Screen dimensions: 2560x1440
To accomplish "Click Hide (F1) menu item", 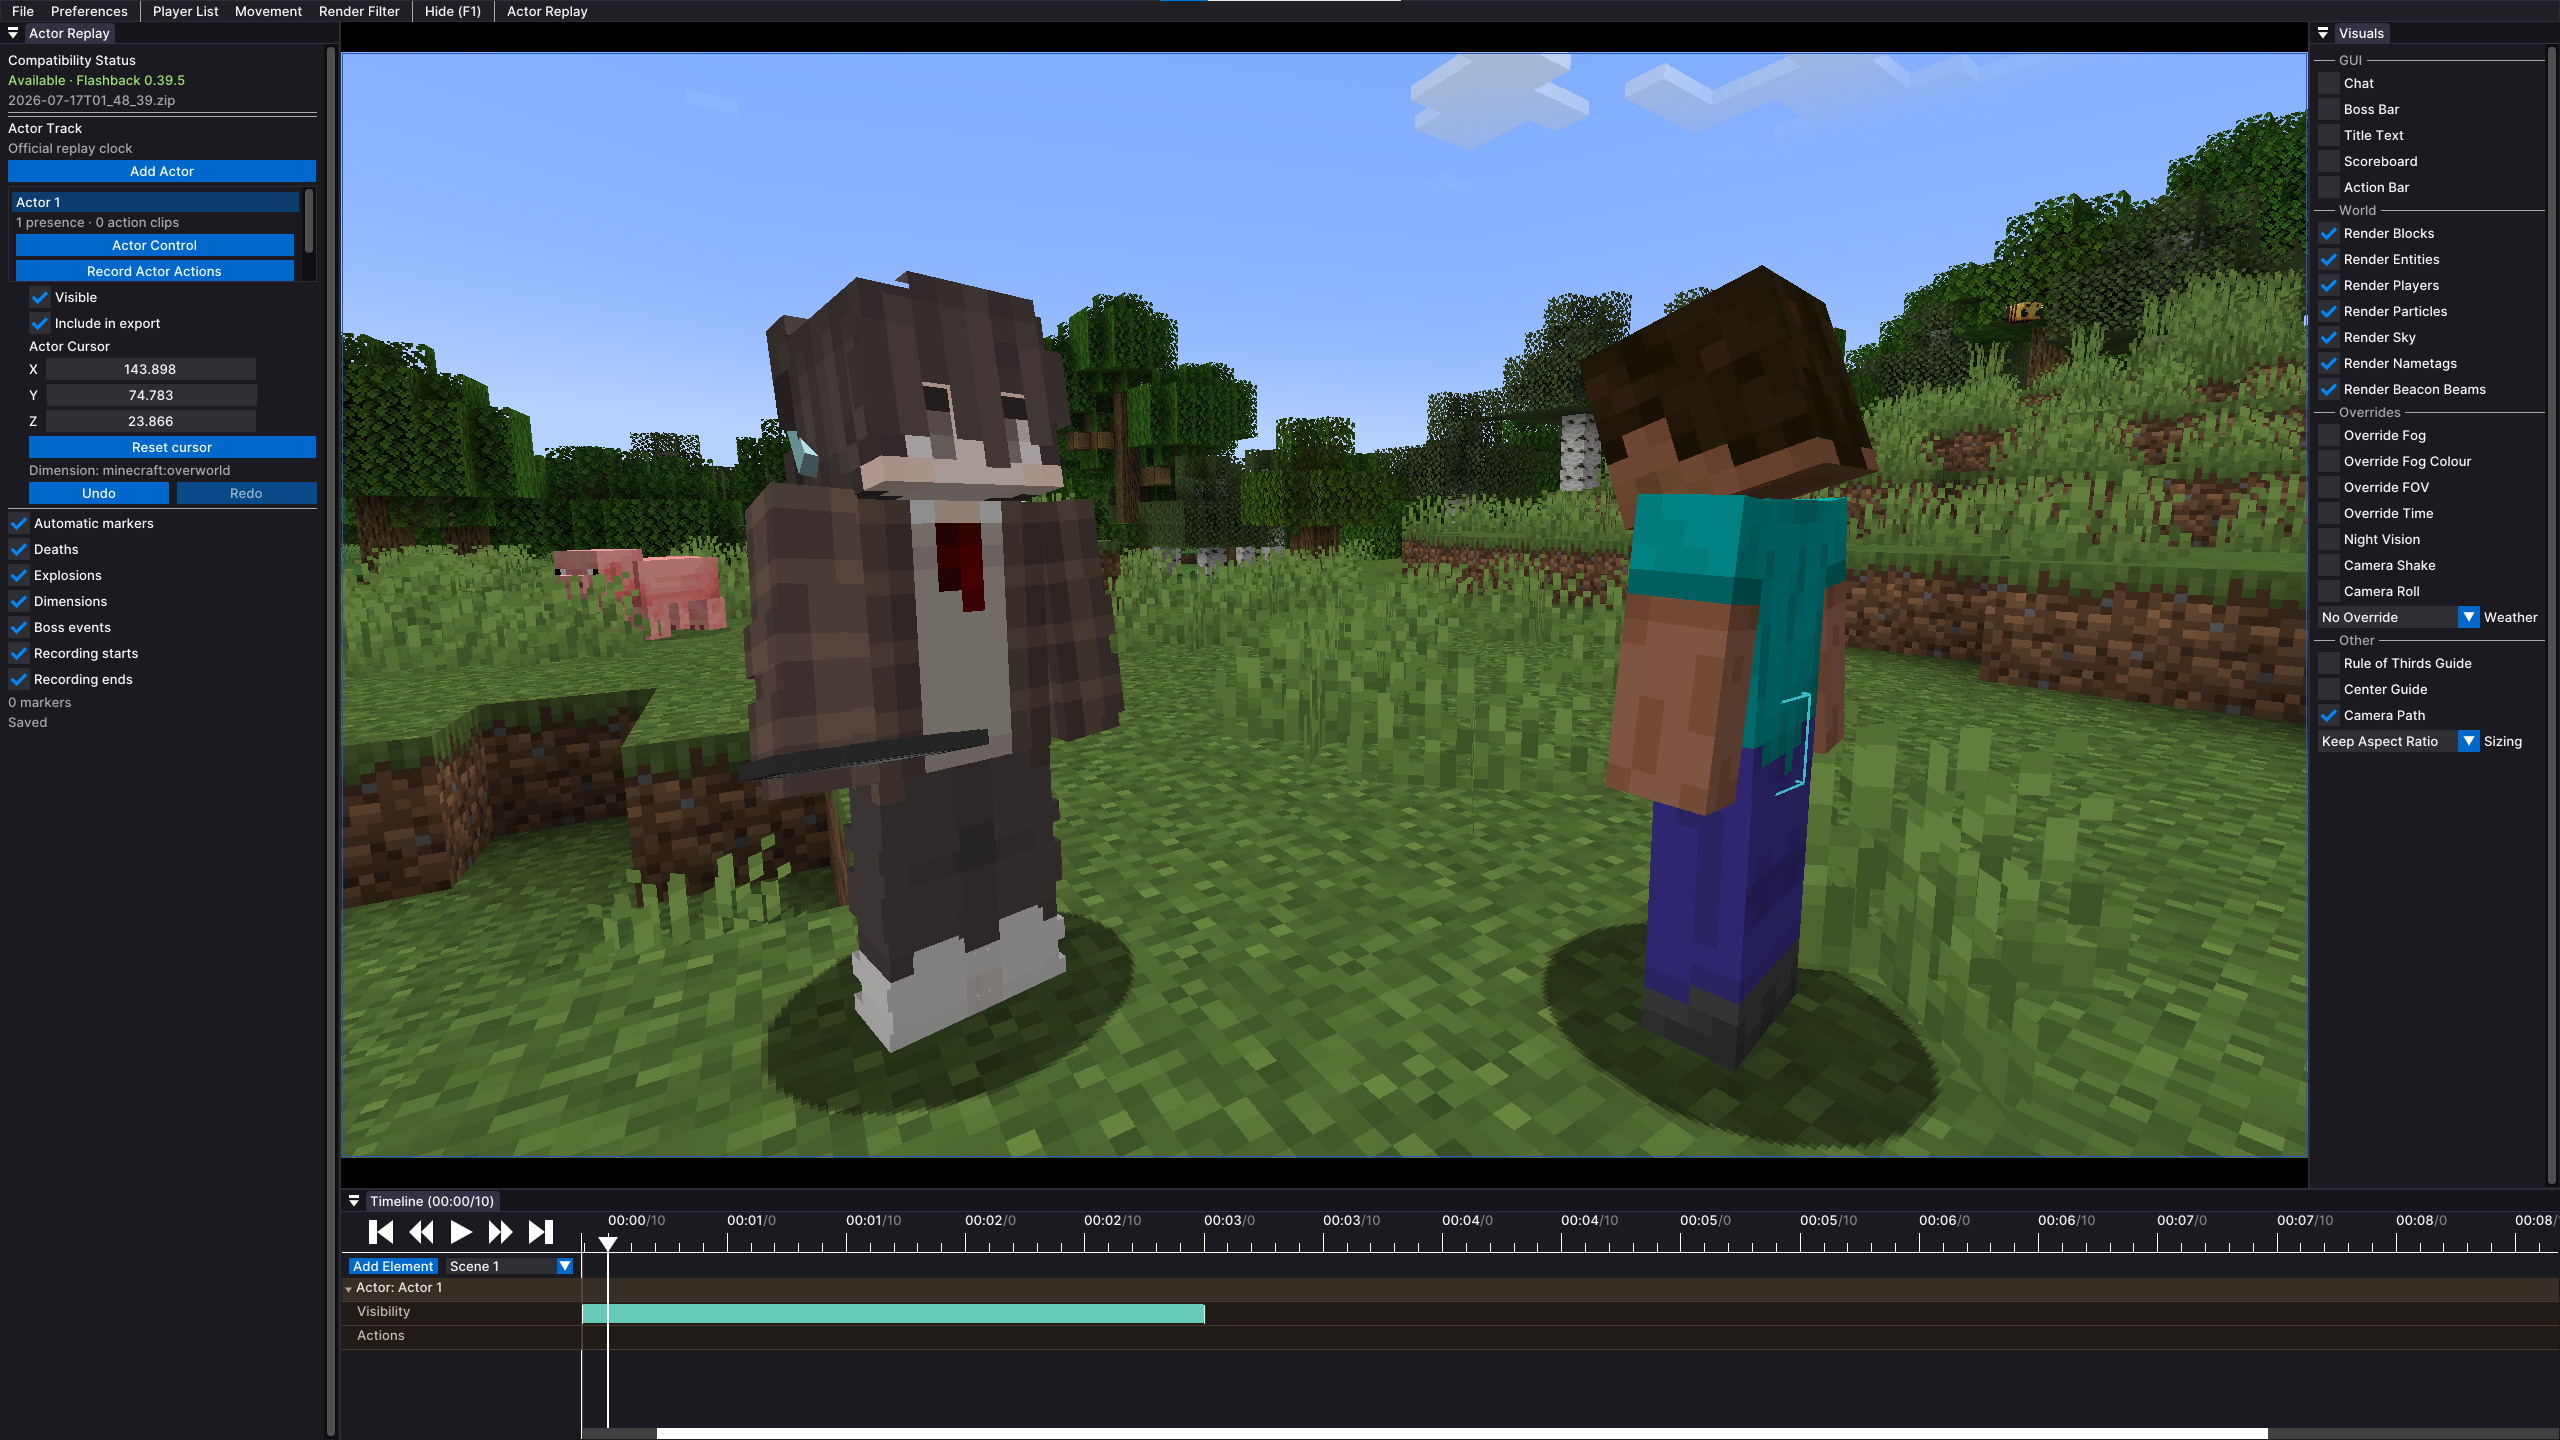I will tap(452, 11).
